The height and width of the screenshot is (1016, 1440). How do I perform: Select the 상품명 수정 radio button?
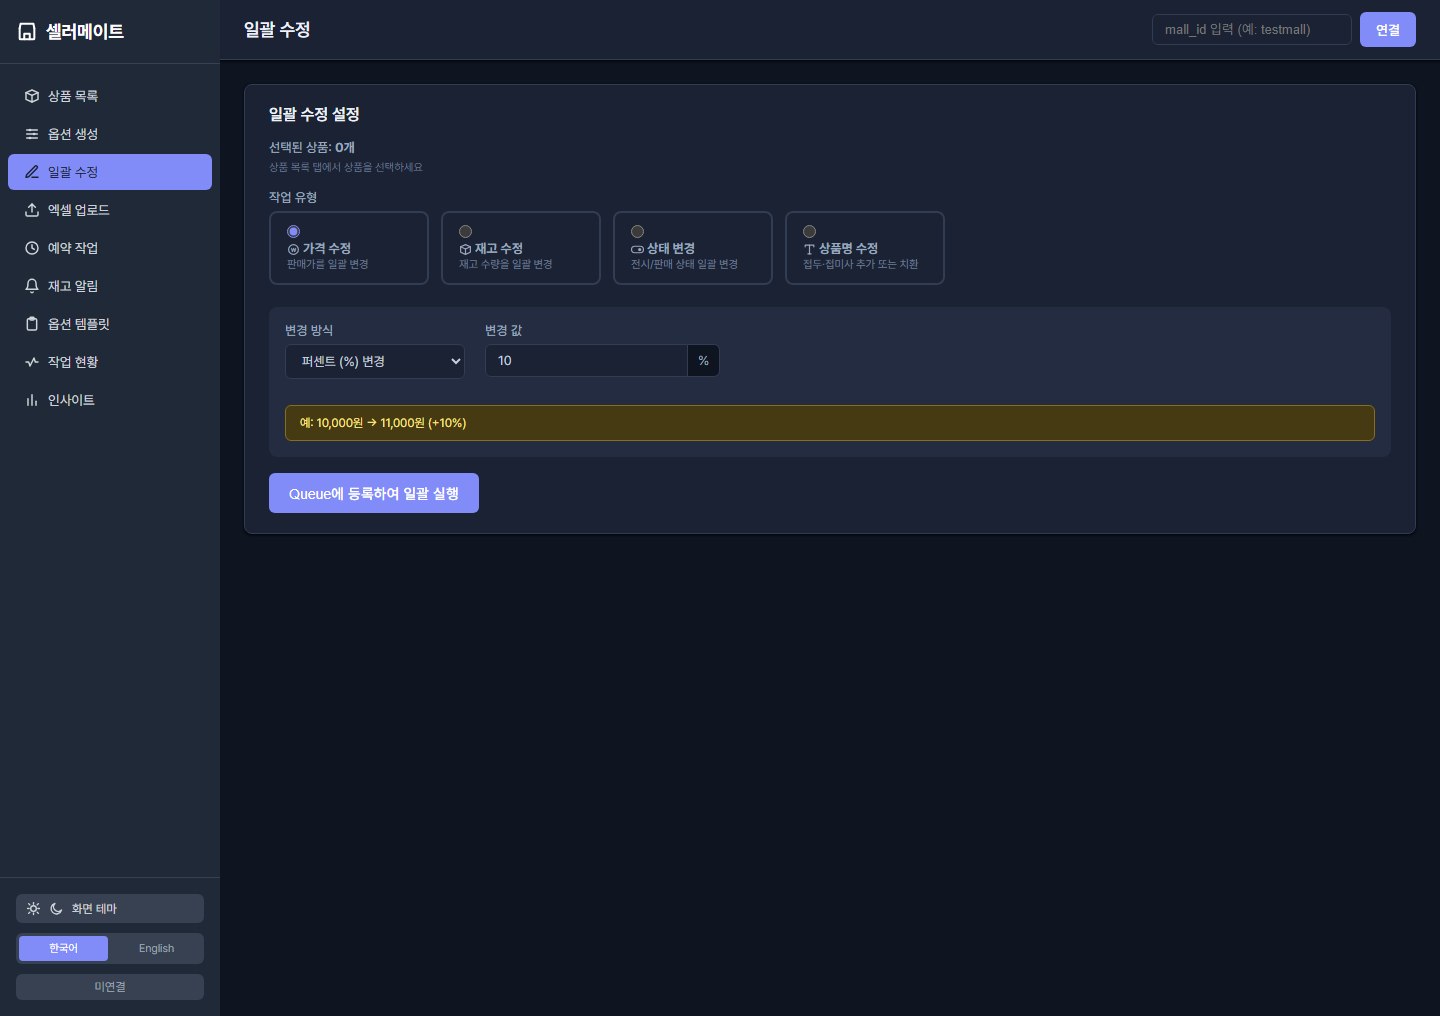pos(809,231)
